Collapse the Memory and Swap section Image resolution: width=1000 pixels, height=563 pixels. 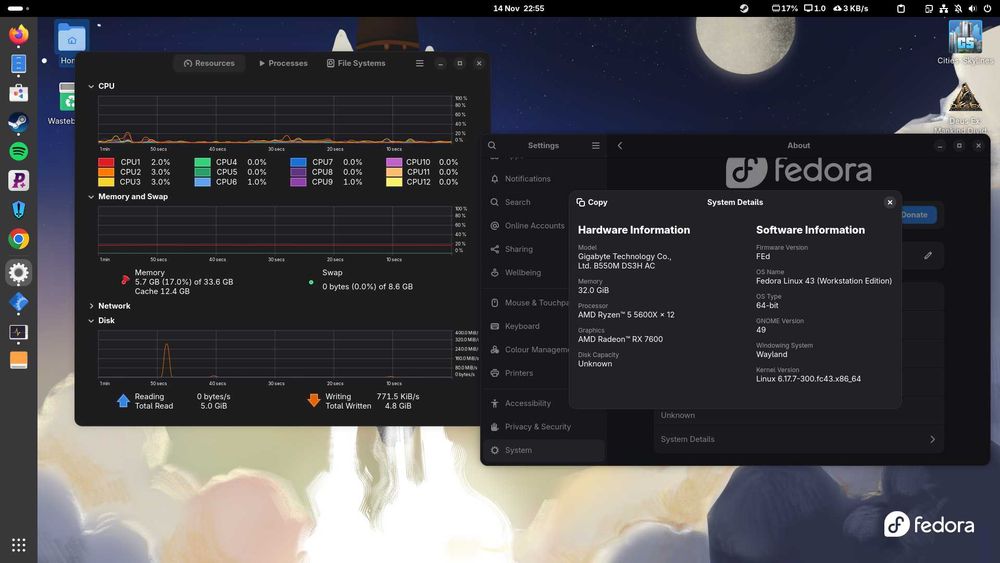[91, 197]
